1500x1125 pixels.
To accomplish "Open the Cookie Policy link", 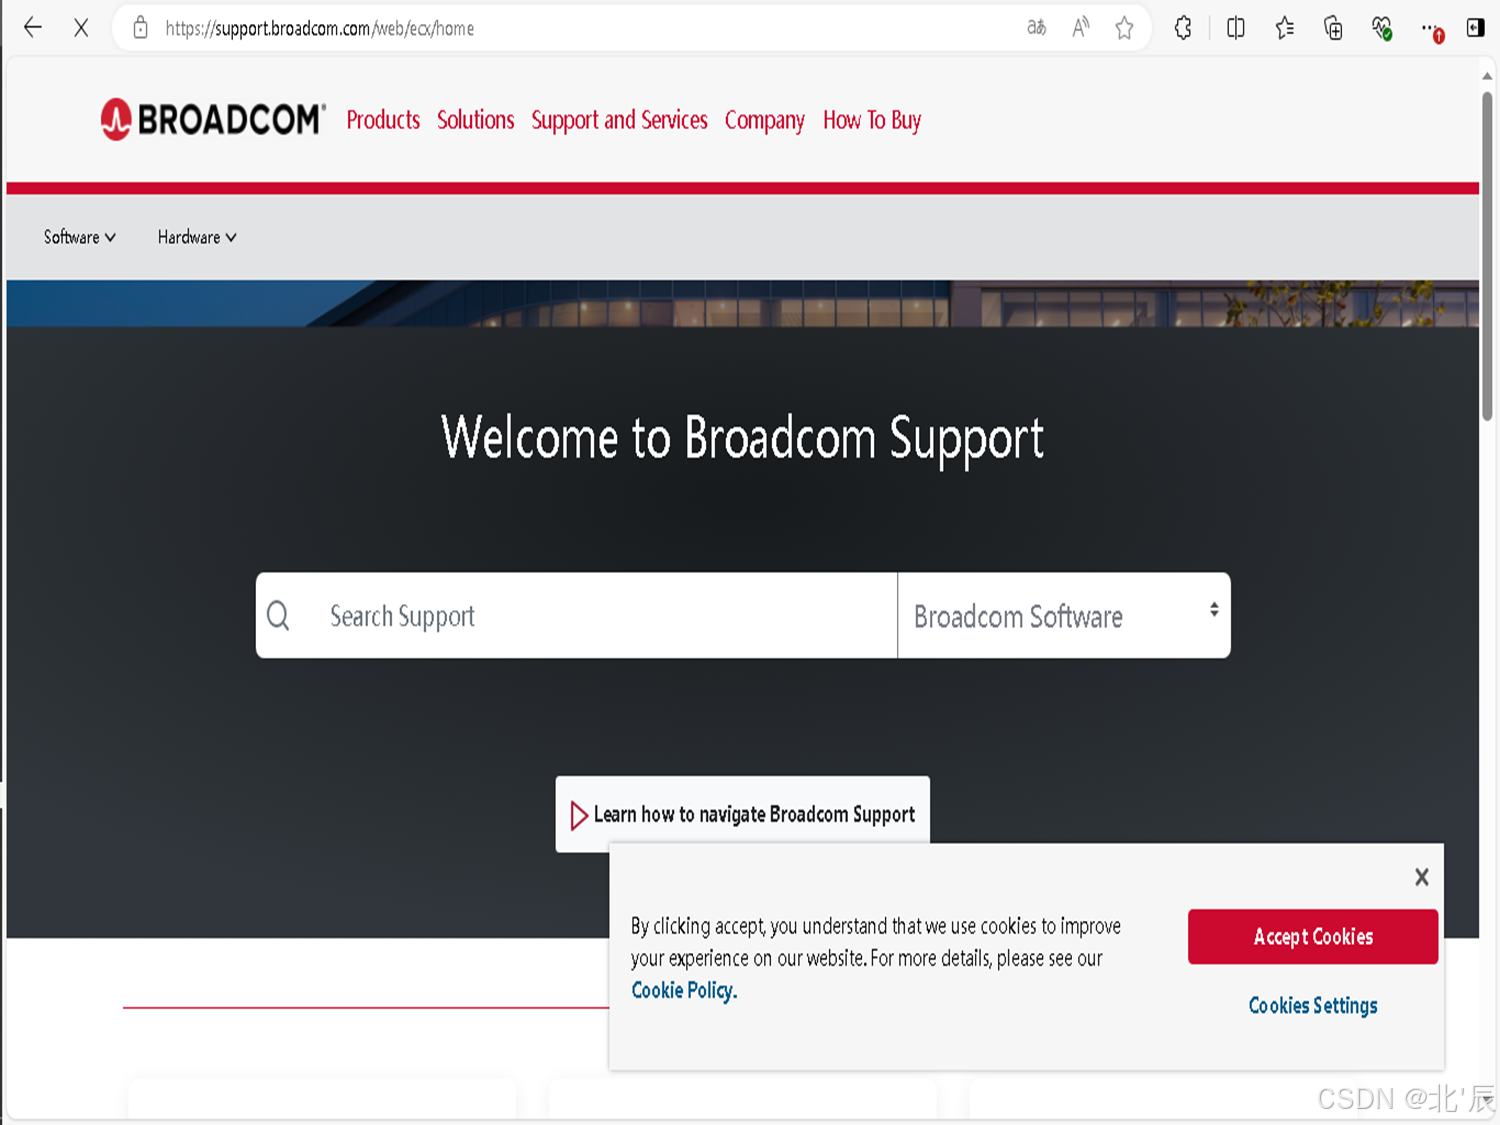I will click(x=684, y=990).
